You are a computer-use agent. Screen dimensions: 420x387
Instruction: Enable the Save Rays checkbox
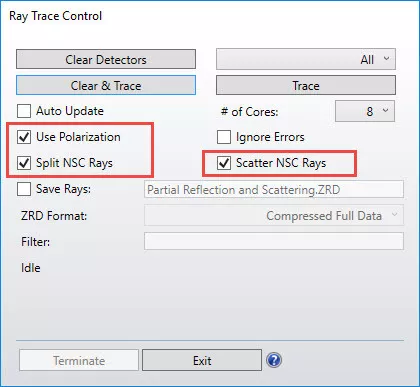point(24,189)
